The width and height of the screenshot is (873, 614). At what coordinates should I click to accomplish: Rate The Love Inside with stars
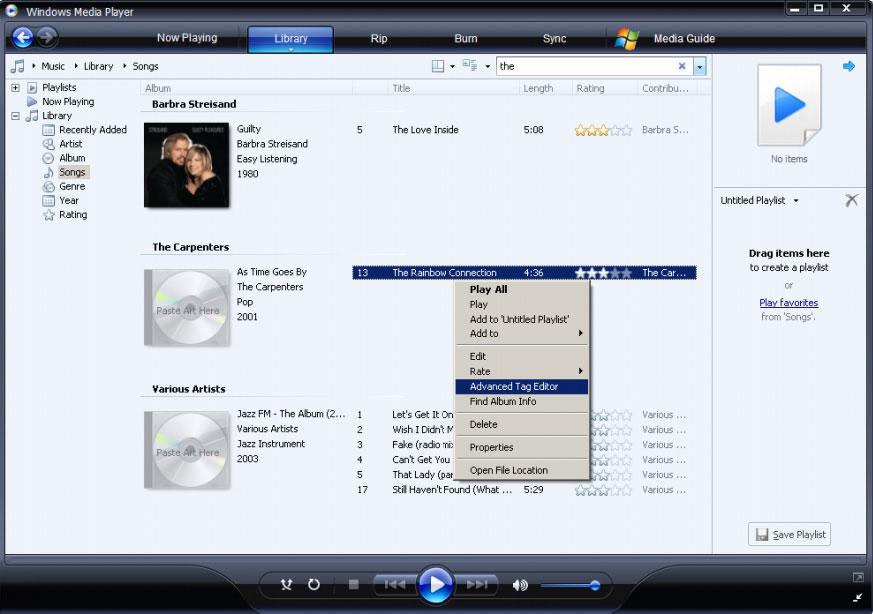pos(603,130)
